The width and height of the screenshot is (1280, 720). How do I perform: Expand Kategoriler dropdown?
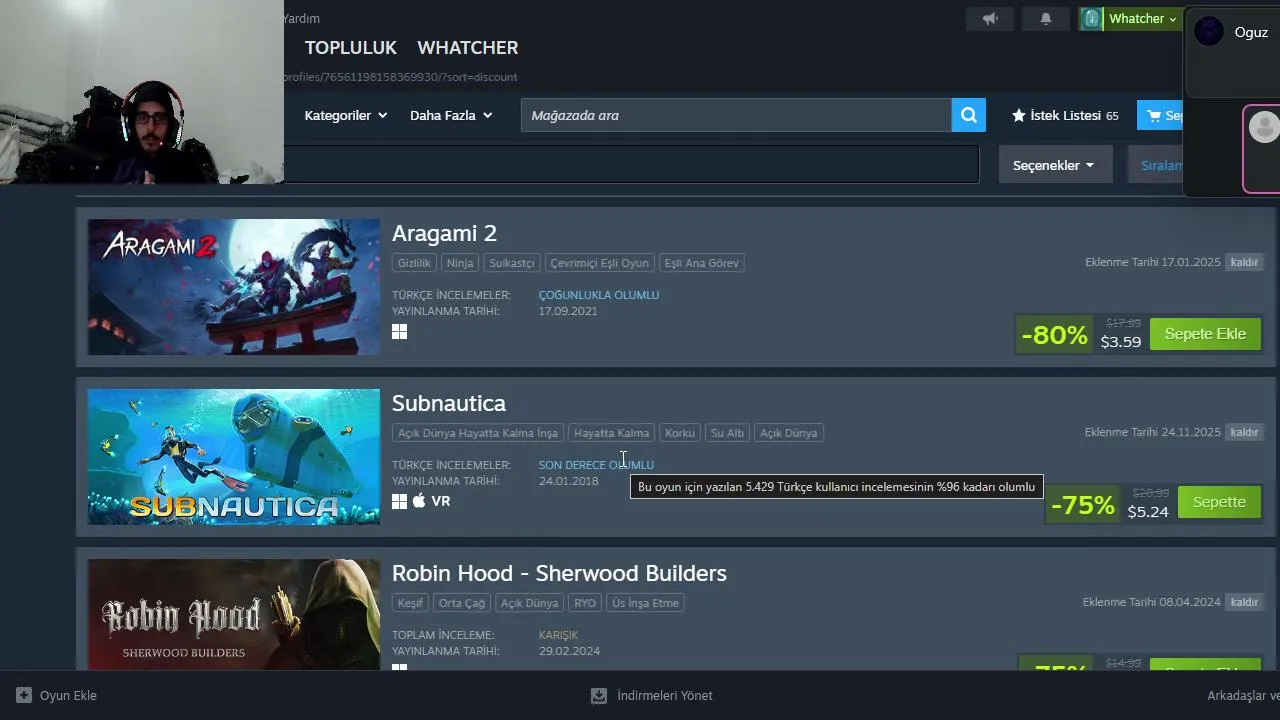[346, 115]
